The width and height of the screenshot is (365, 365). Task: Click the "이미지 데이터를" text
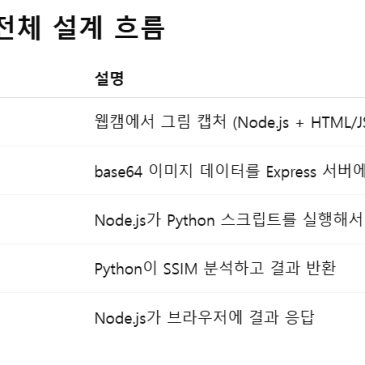(204, 171)
